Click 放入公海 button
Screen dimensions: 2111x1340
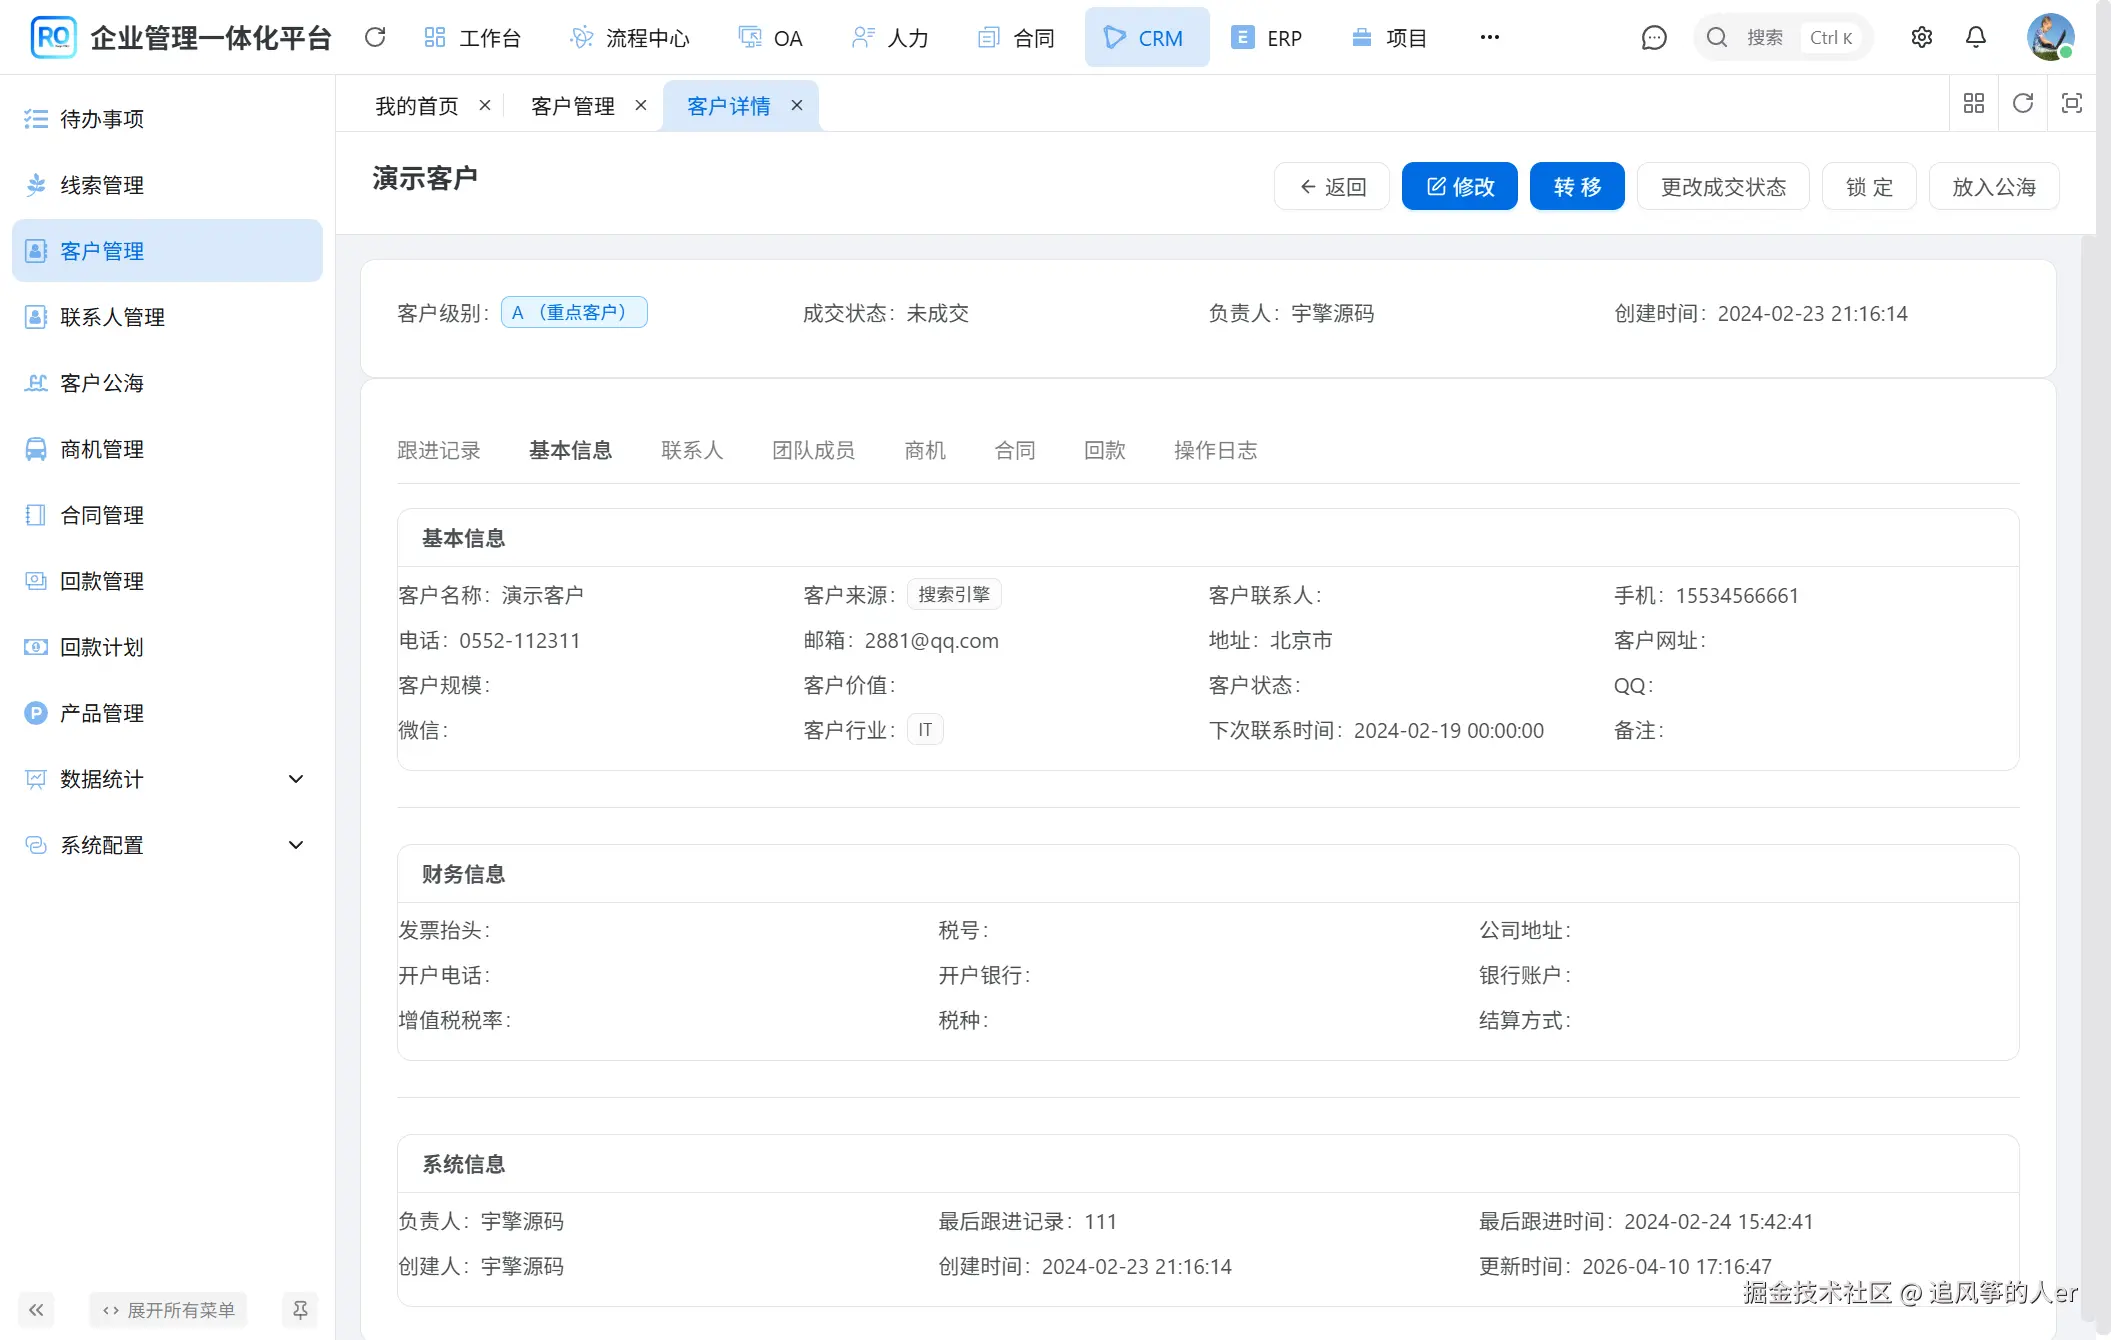click(1994, 186)
